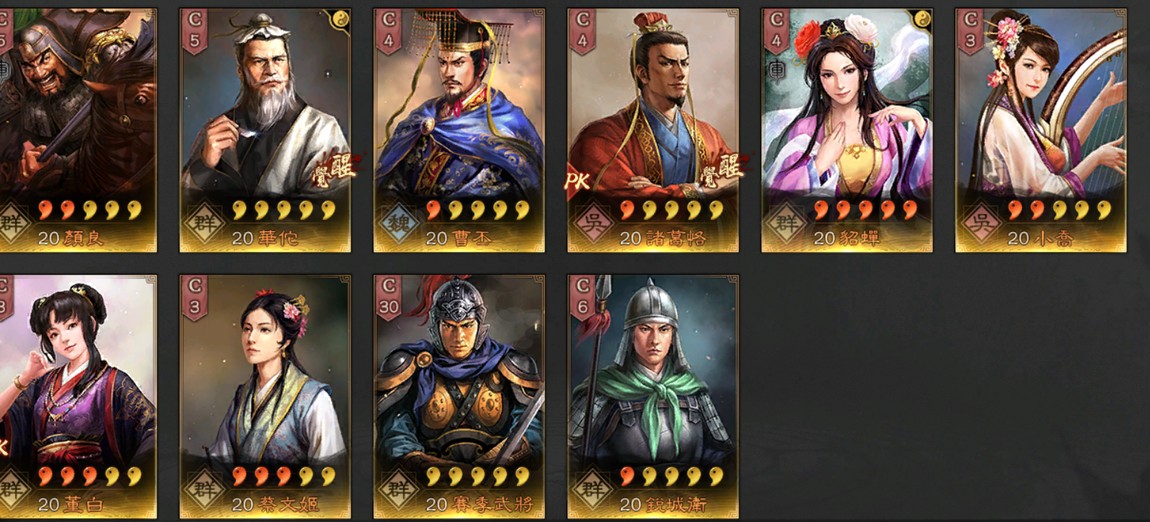Open the 曹丕 emperor card

click(459, 130)
